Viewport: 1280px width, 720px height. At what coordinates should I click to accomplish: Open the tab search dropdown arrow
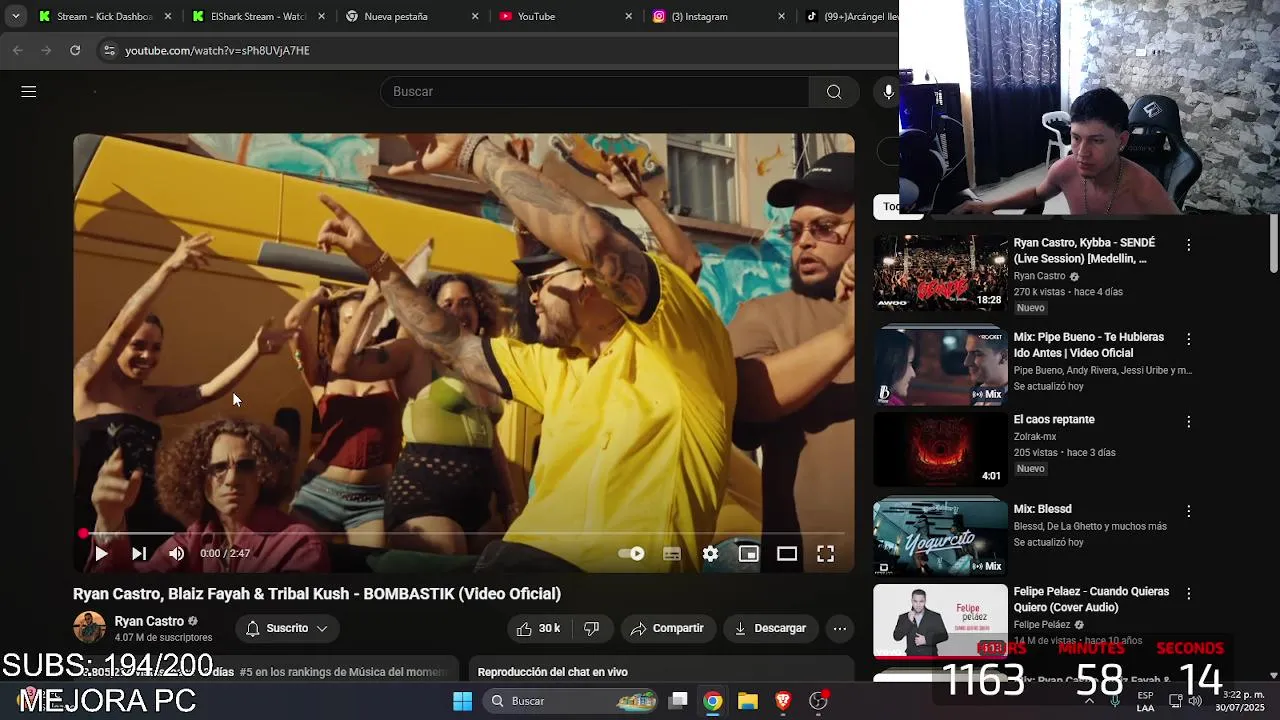click(16, 16)
